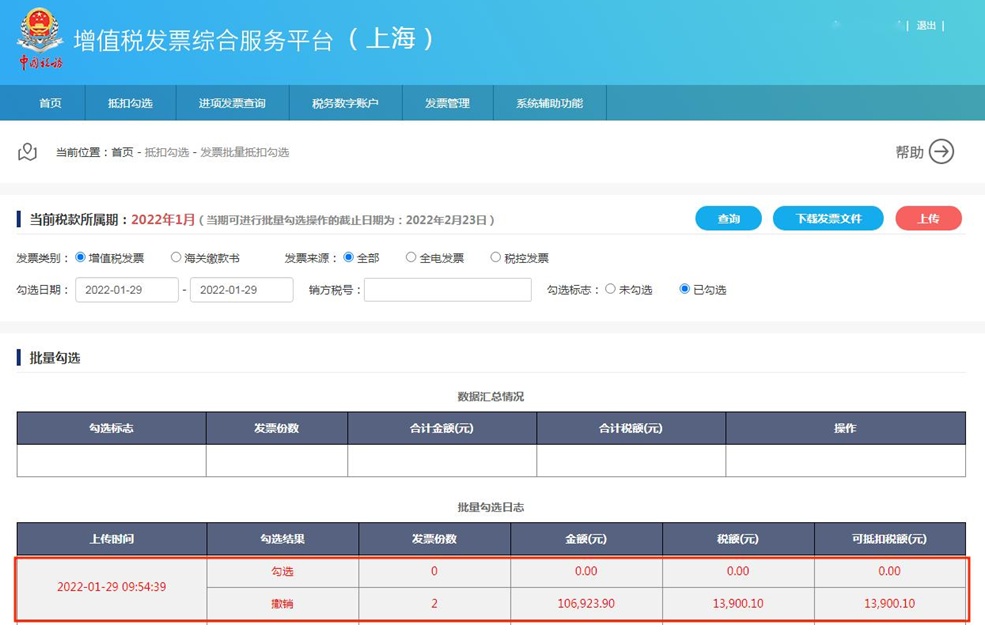Open the 首页 menu tab
This screenshot has height=637, width=985.
tap(50, 103)
